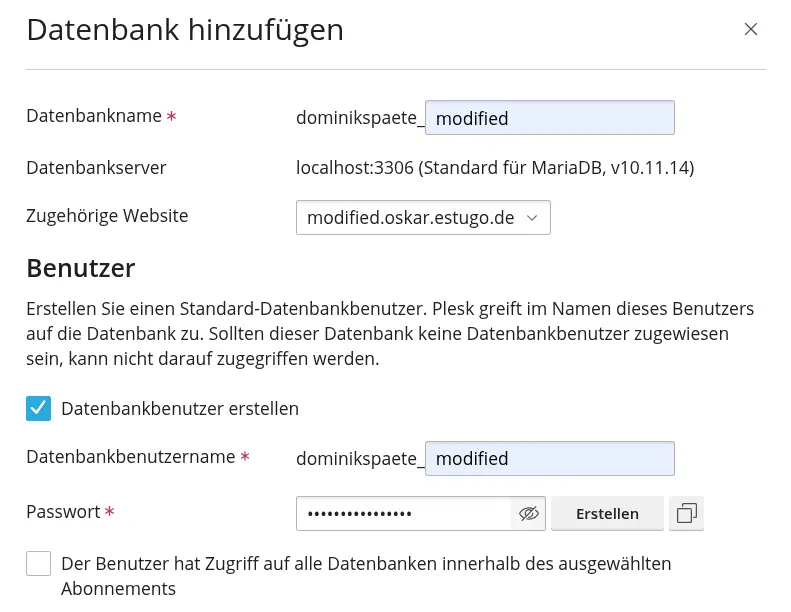Viewport: 791px width, 612px height.
Task: Enable user access to all databases checkbox
Action: [39, 564]
